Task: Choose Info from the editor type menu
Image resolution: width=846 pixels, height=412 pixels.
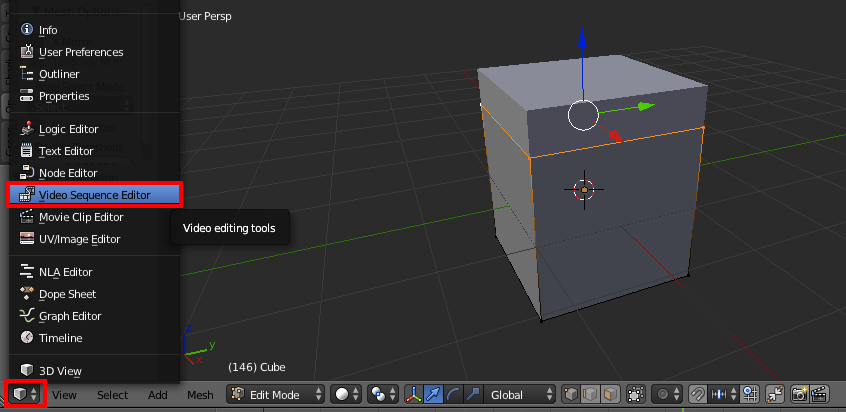Action: pyautogui.click(x=94, y=30)
